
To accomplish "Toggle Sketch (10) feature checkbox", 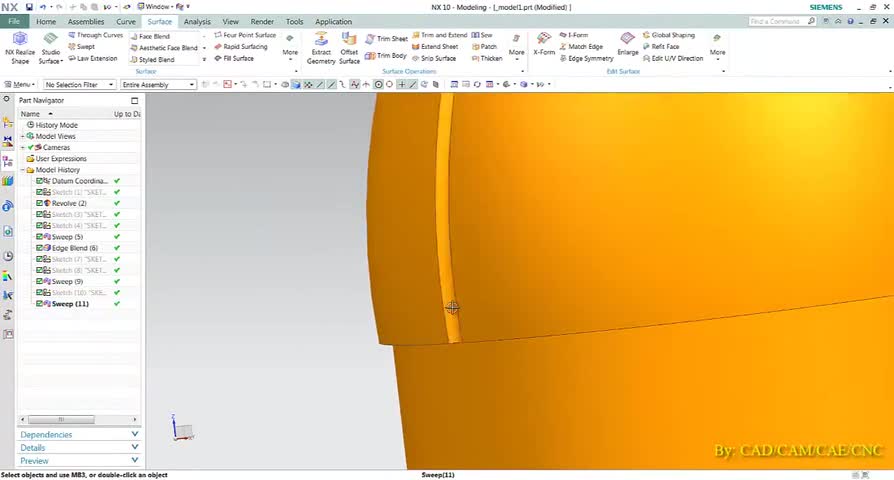I will pos(40,292).
